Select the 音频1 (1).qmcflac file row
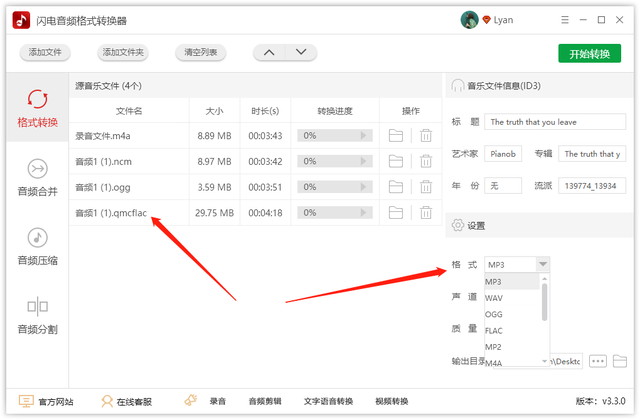The image size is (640, 420). click(255, 213)
